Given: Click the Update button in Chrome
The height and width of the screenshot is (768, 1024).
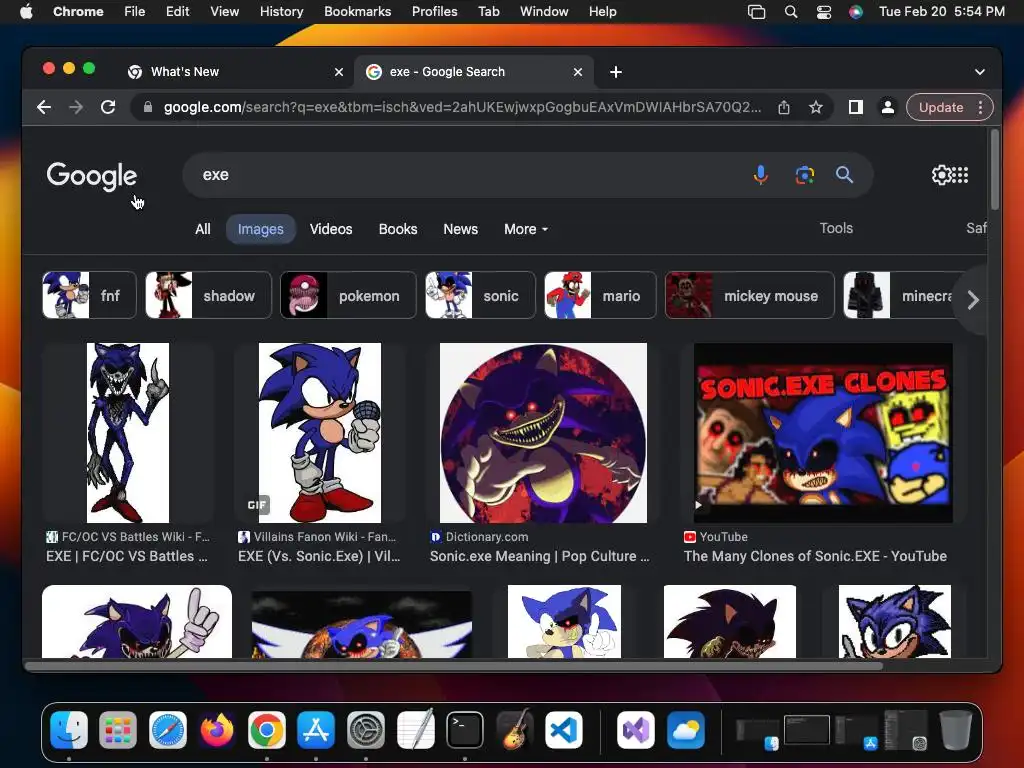Looking at the screenshot, I should [x=941, y=107].
